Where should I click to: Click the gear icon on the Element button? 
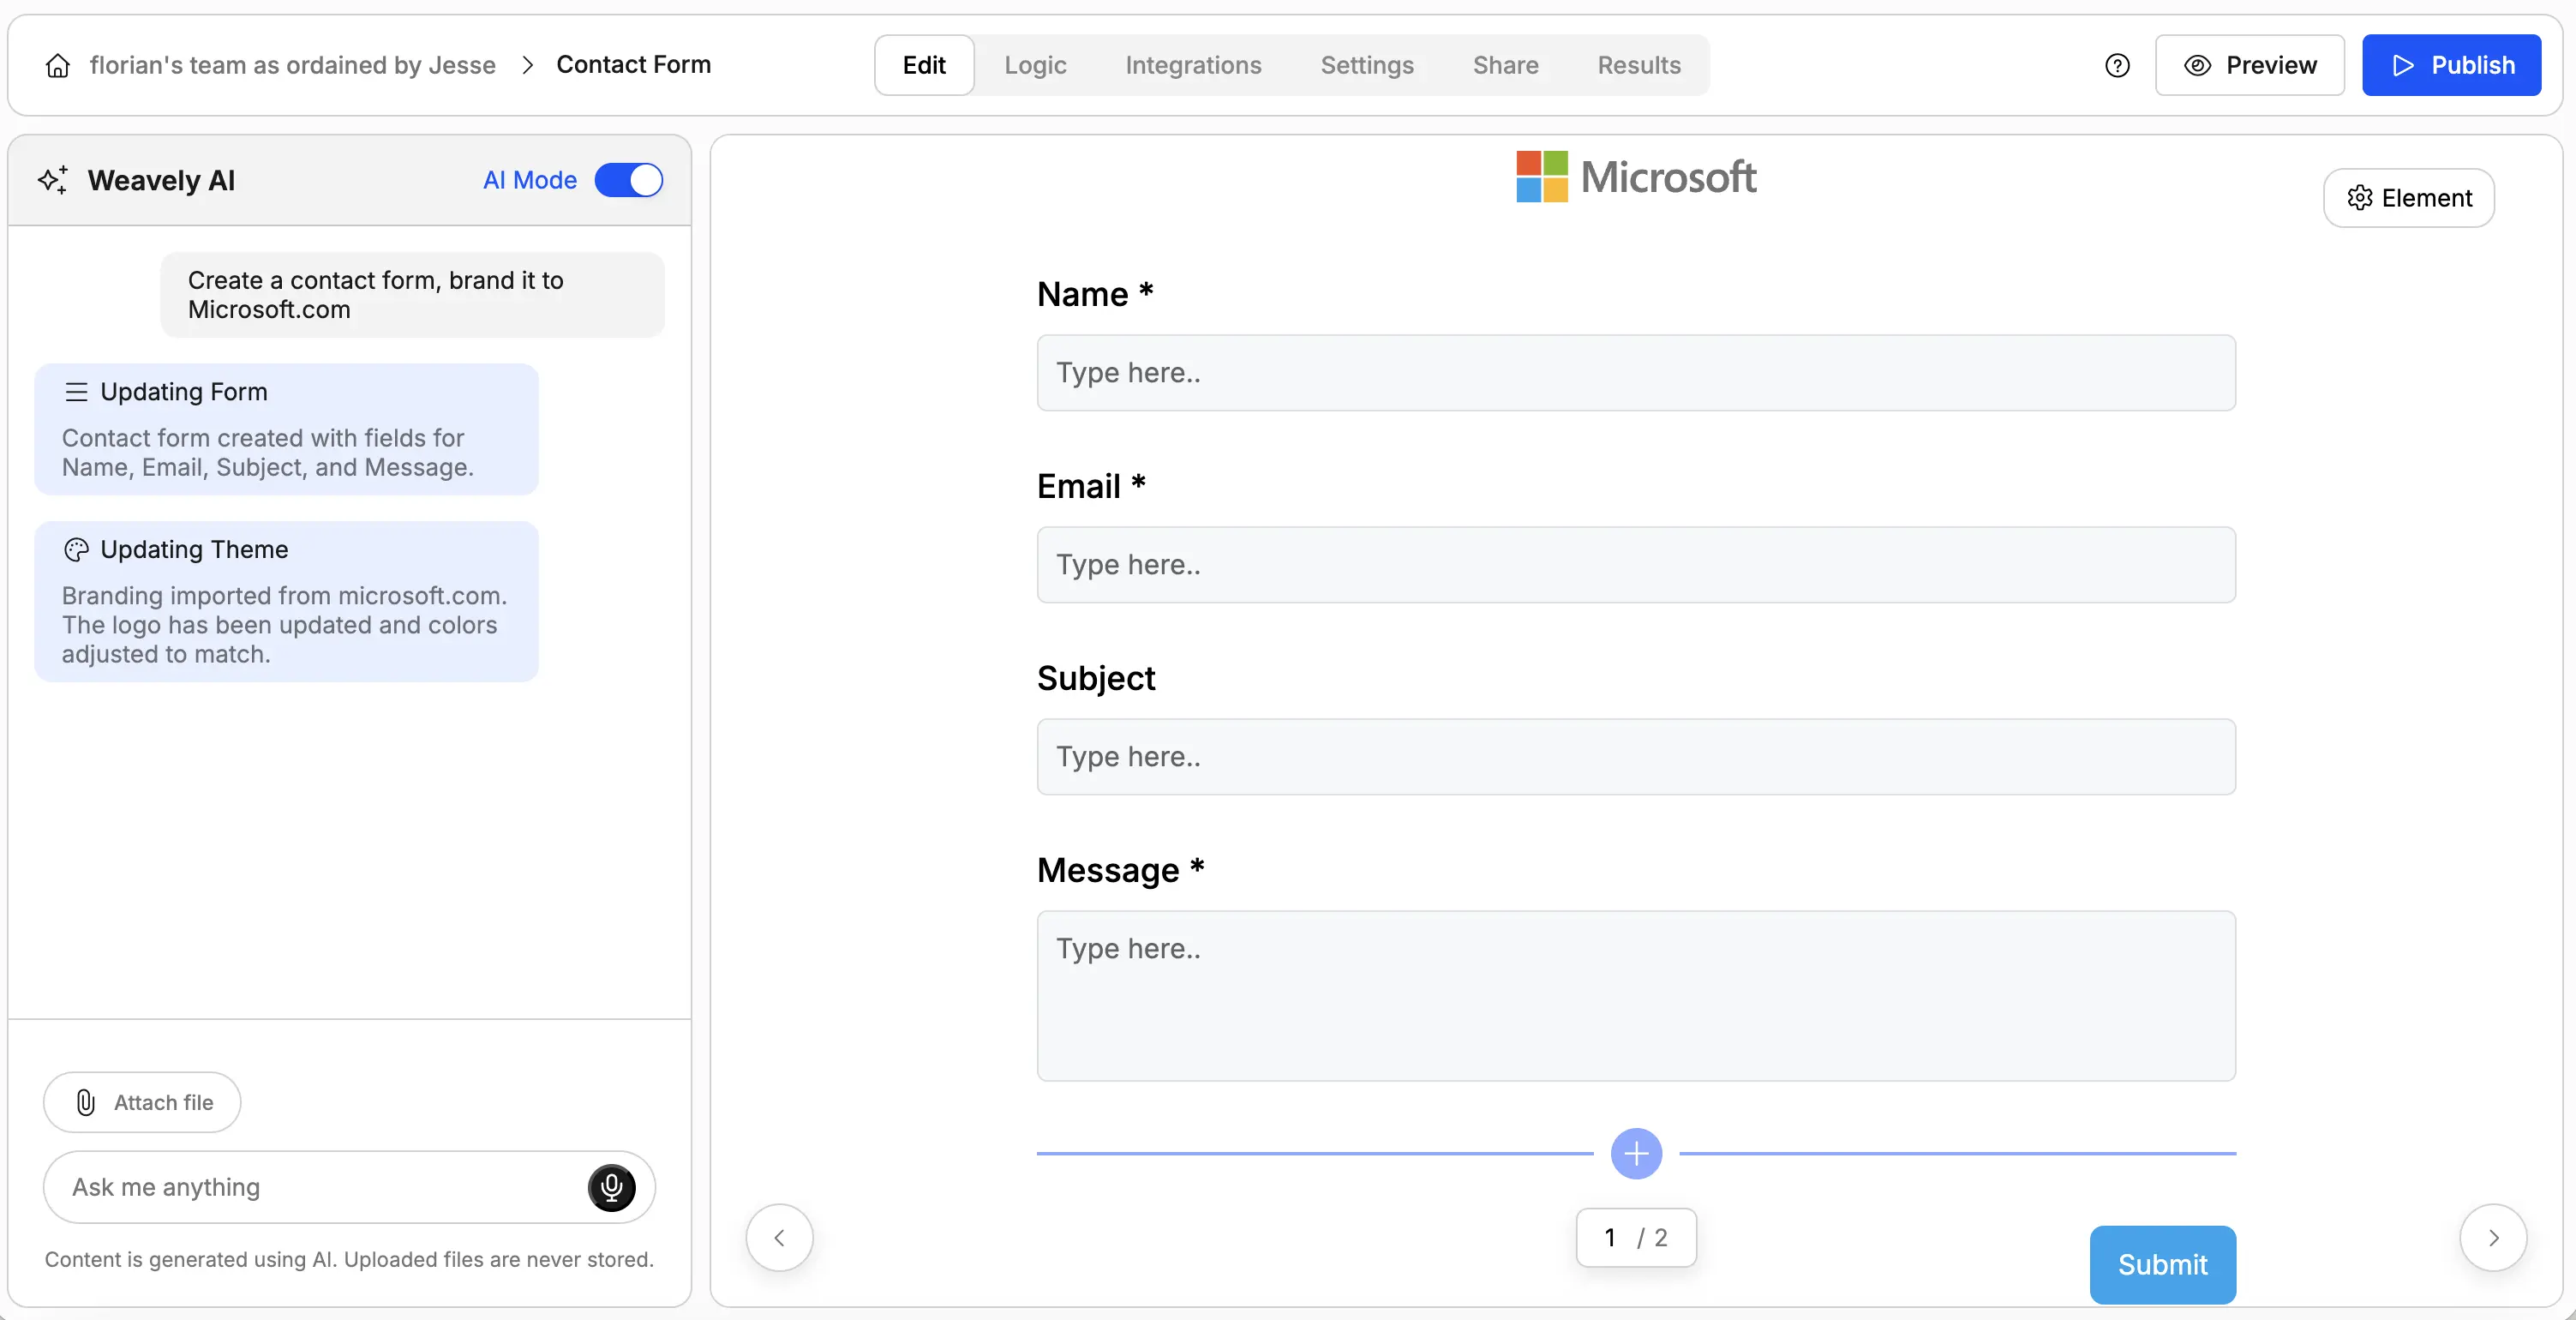tap(2360, 197)
